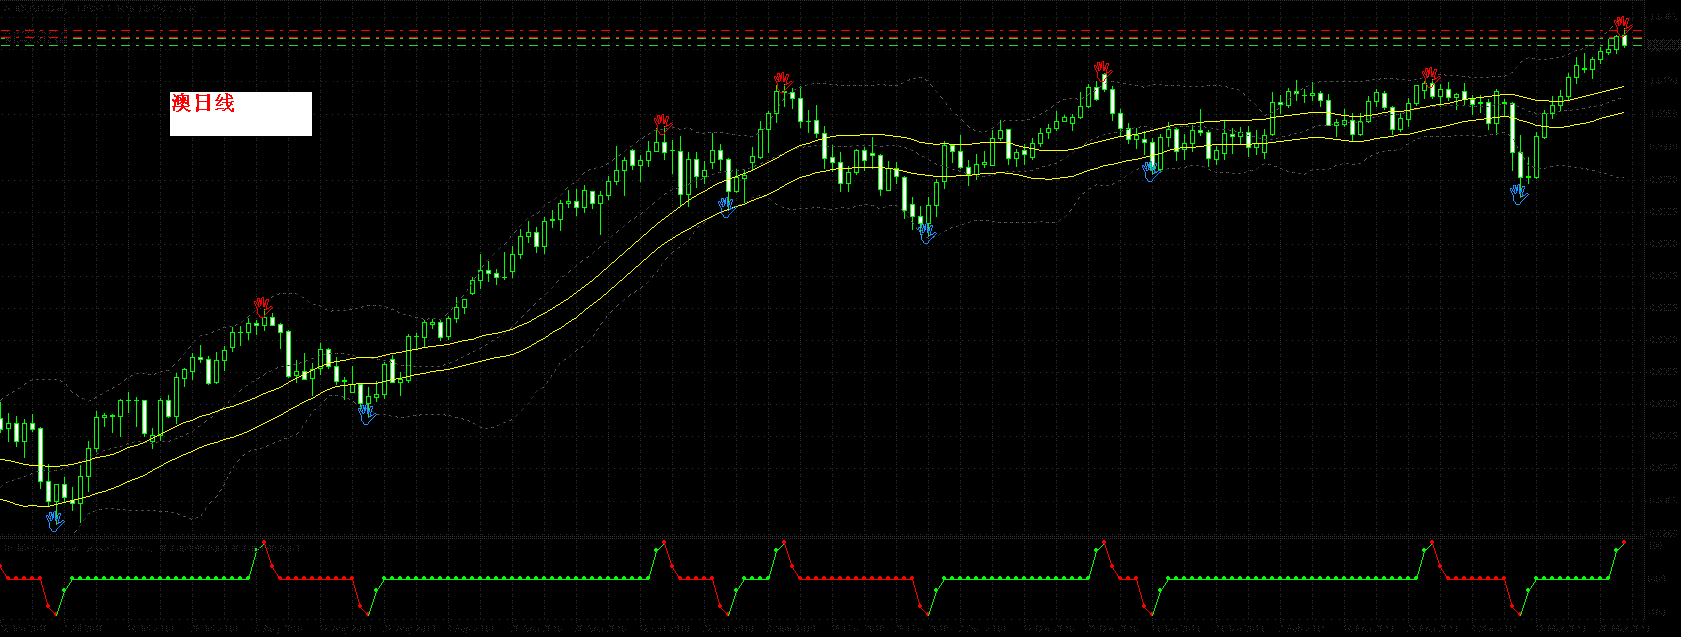
Task: Select the fourth blue buy-hand from the left
Action: 927,234
